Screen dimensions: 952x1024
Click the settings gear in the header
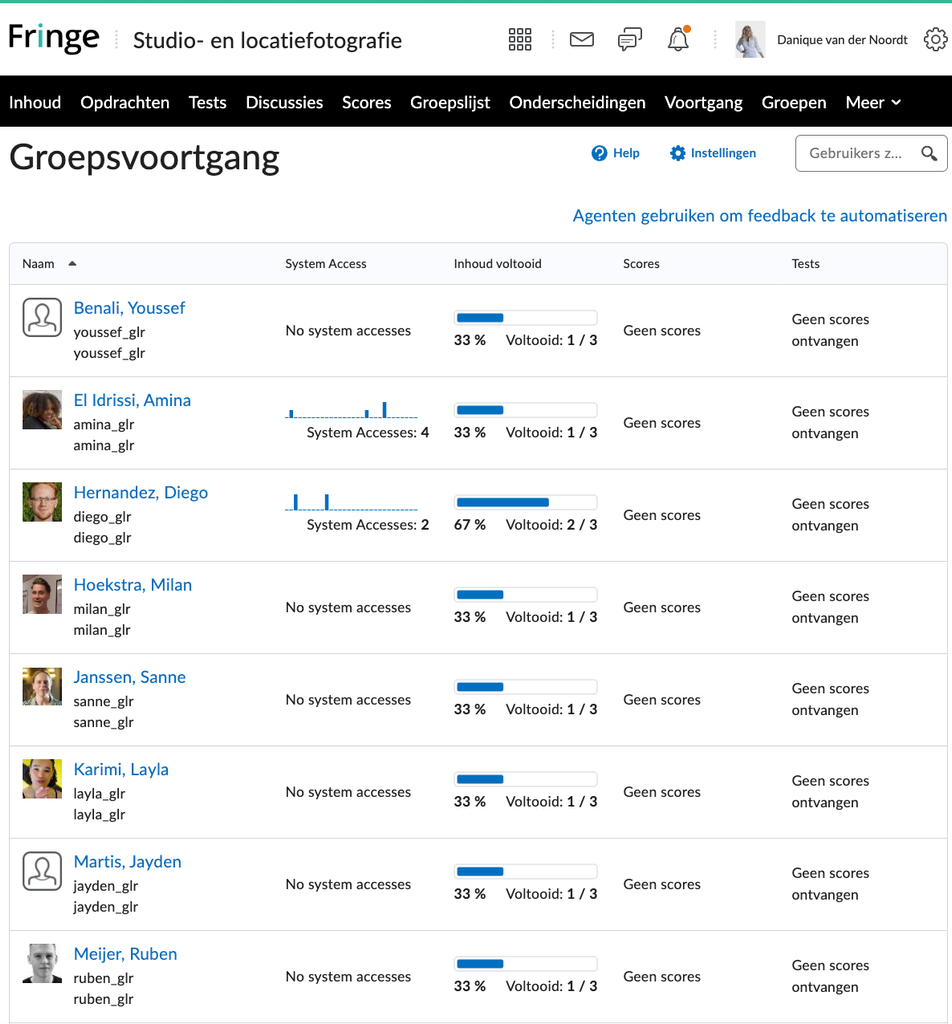935,40
